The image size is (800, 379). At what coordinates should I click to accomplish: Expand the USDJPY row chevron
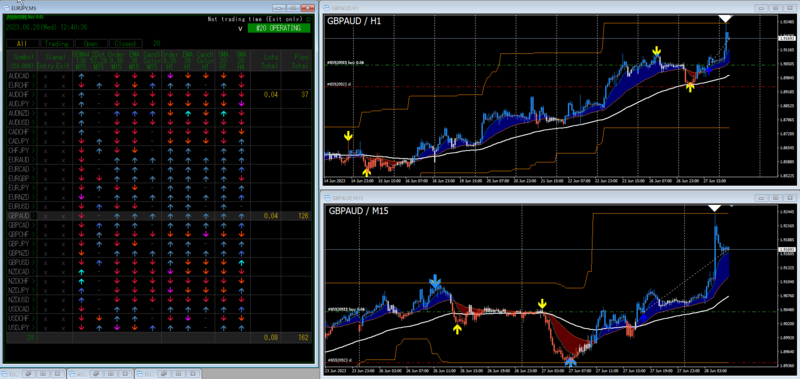click(x=33, y=327)
